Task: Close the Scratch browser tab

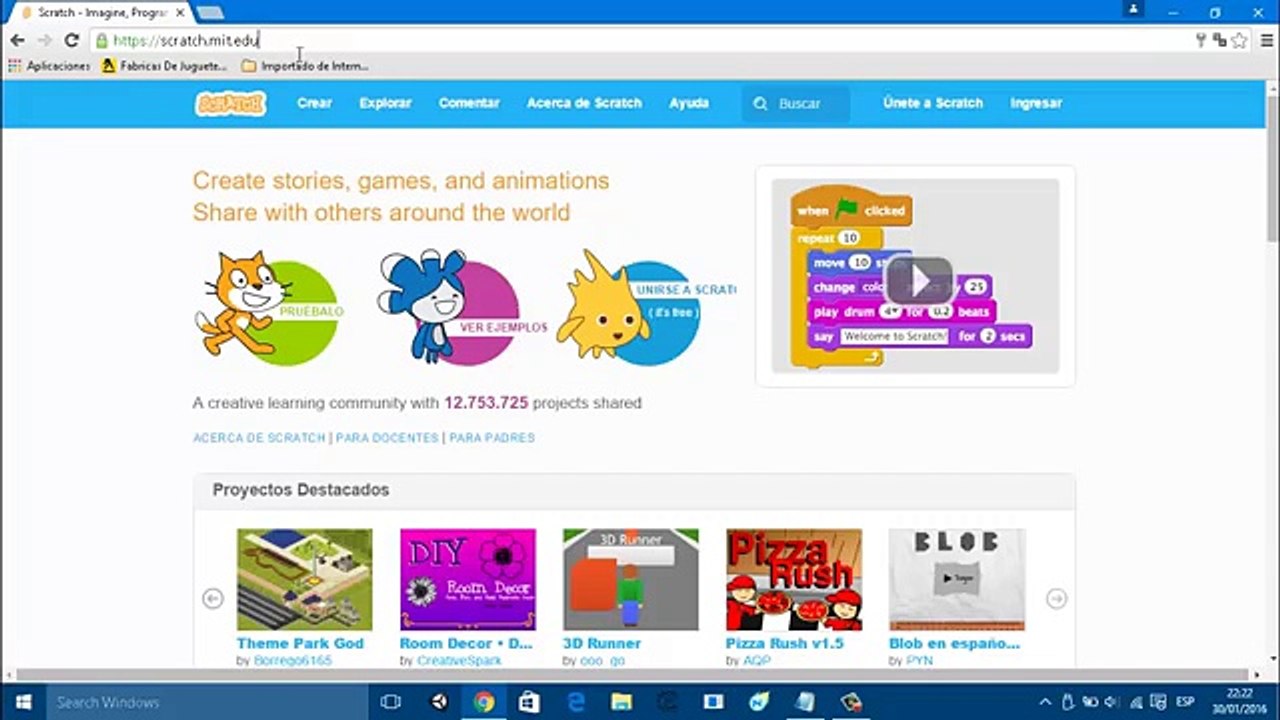Action: pos(180,13)
